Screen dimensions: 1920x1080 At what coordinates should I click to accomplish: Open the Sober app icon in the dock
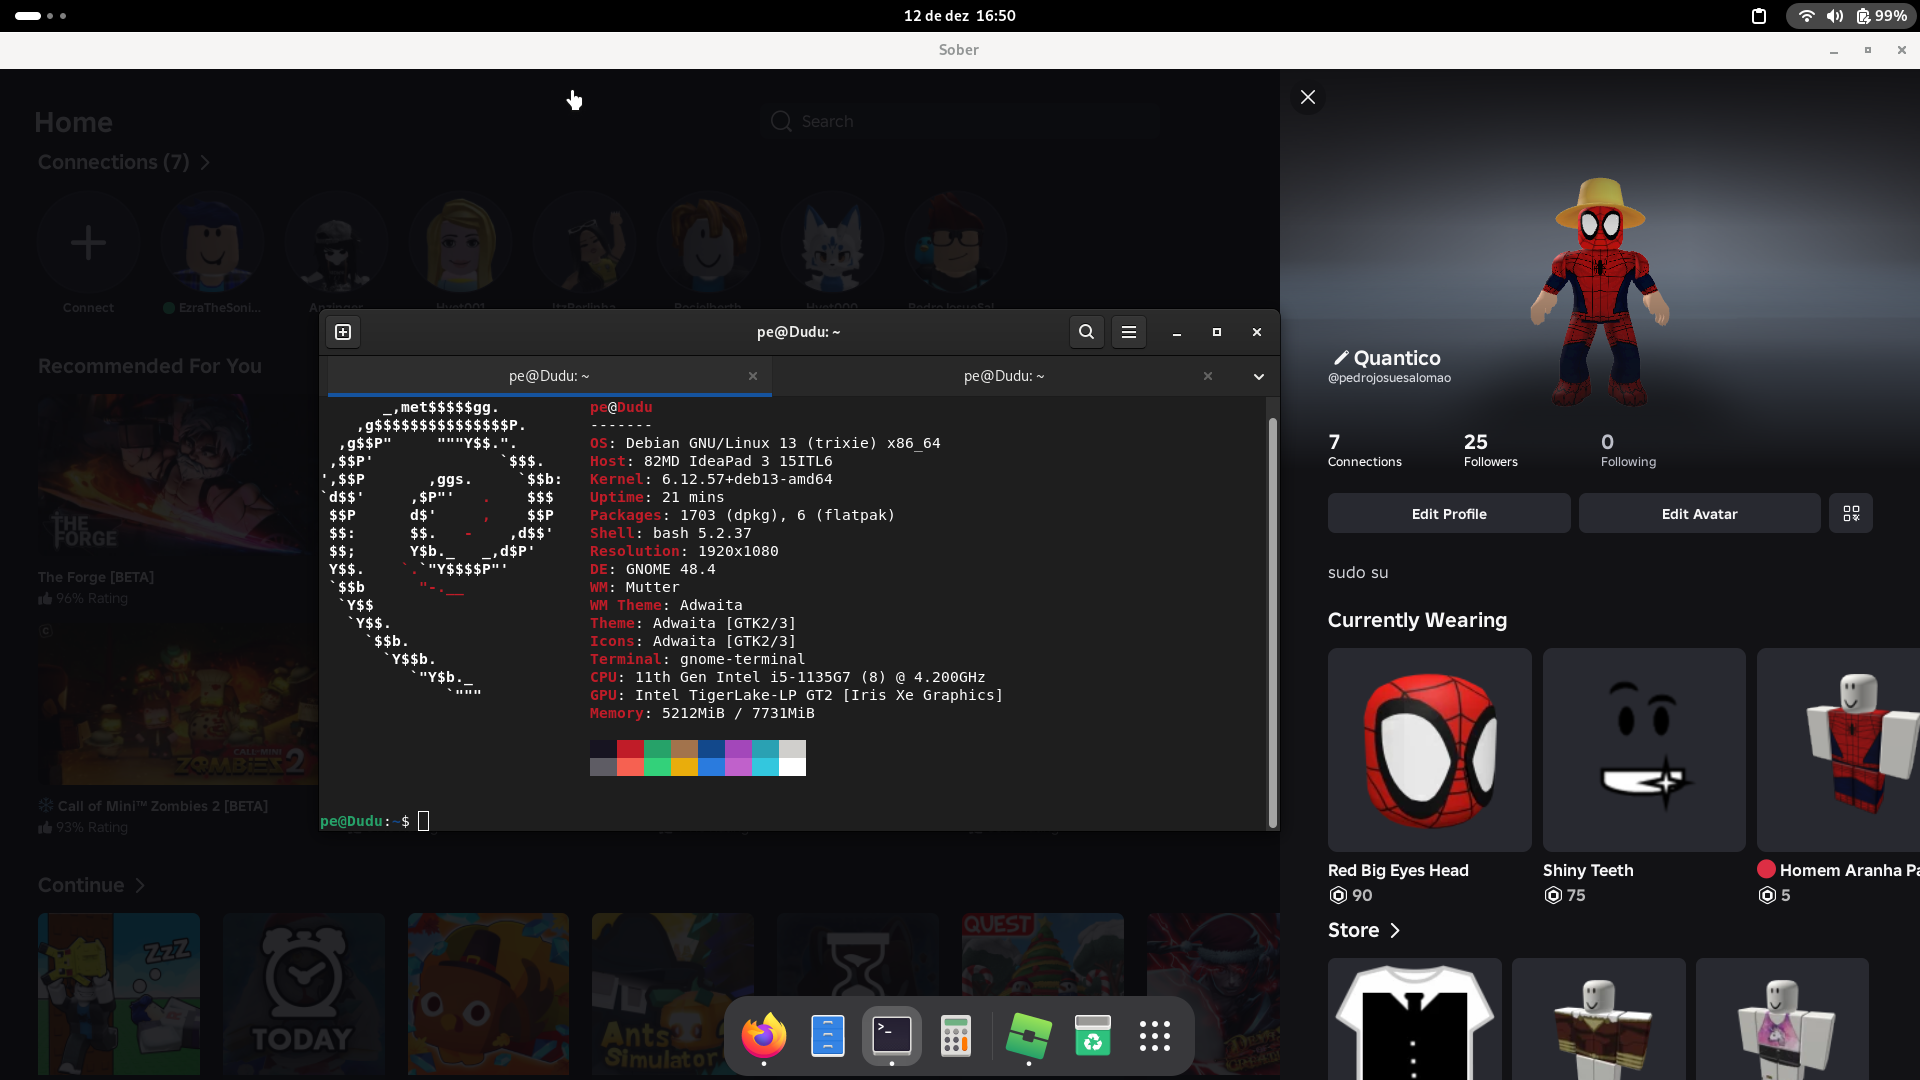(1028, 1036)
